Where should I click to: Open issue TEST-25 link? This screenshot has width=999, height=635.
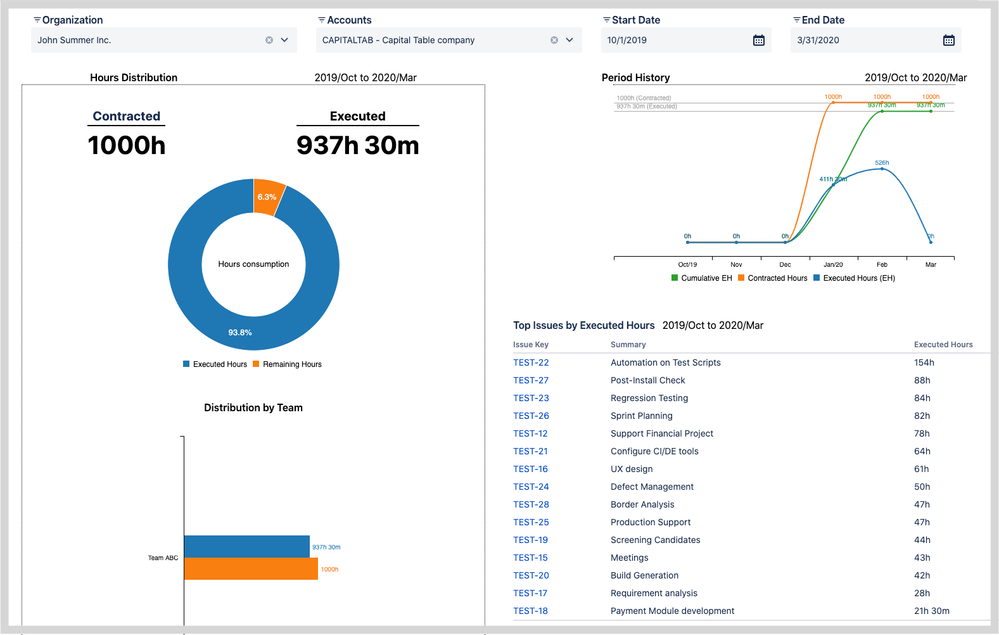point(531,523)
